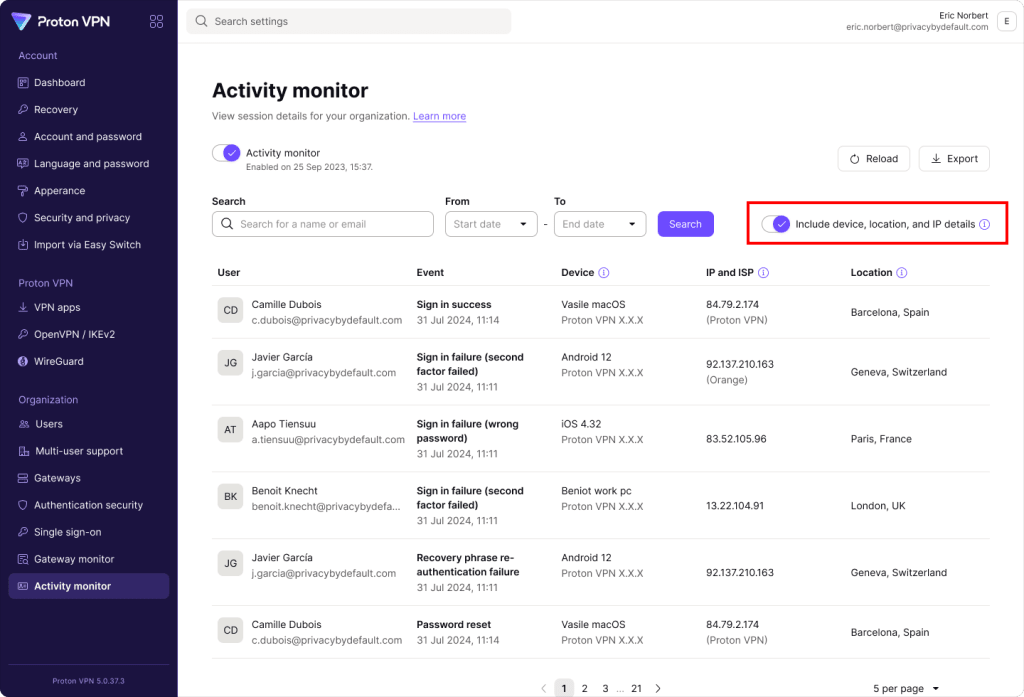Click Eric Norbert account name
This screenshot has width=1024, height=697.
tap(963, 15)
